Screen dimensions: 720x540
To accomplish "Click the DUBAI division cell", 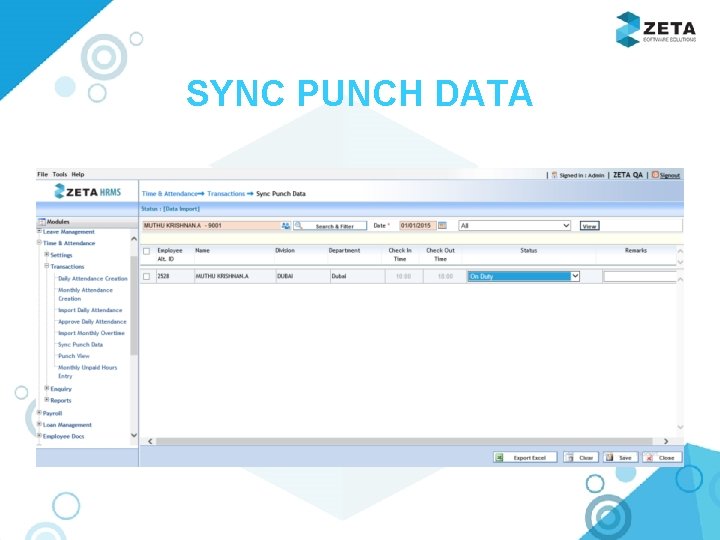I will tap(285, 276).
